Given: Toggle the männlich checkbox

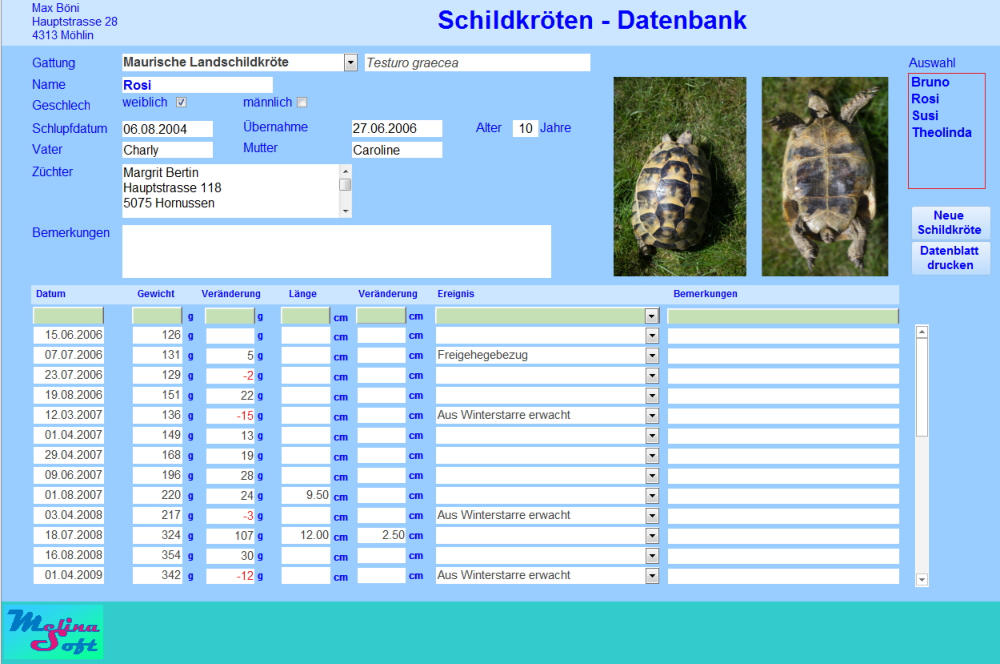Looking at the screenshot, I should 302,102.
